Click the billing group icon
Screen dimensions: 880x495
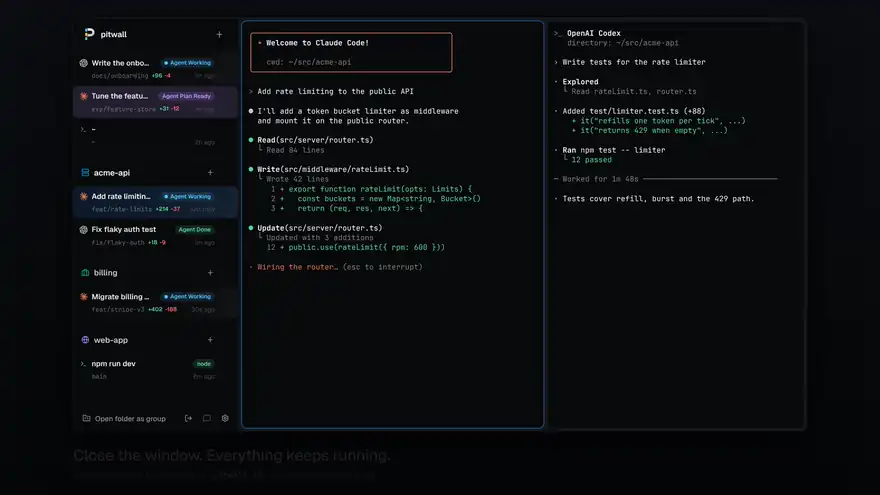tap(85, 273)
